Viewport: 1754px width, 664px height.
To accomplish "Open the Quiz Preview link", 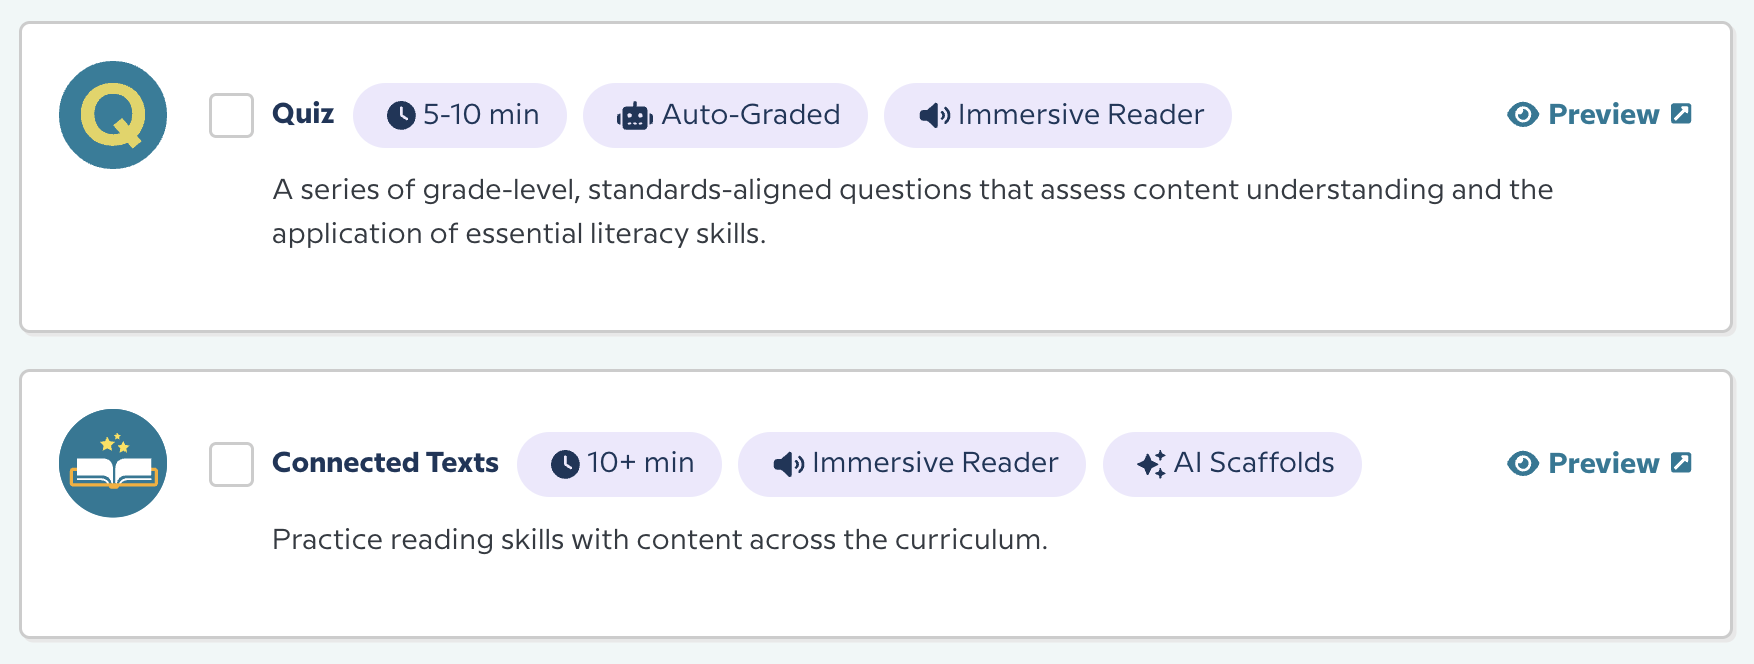I will tap(1603, 115).
